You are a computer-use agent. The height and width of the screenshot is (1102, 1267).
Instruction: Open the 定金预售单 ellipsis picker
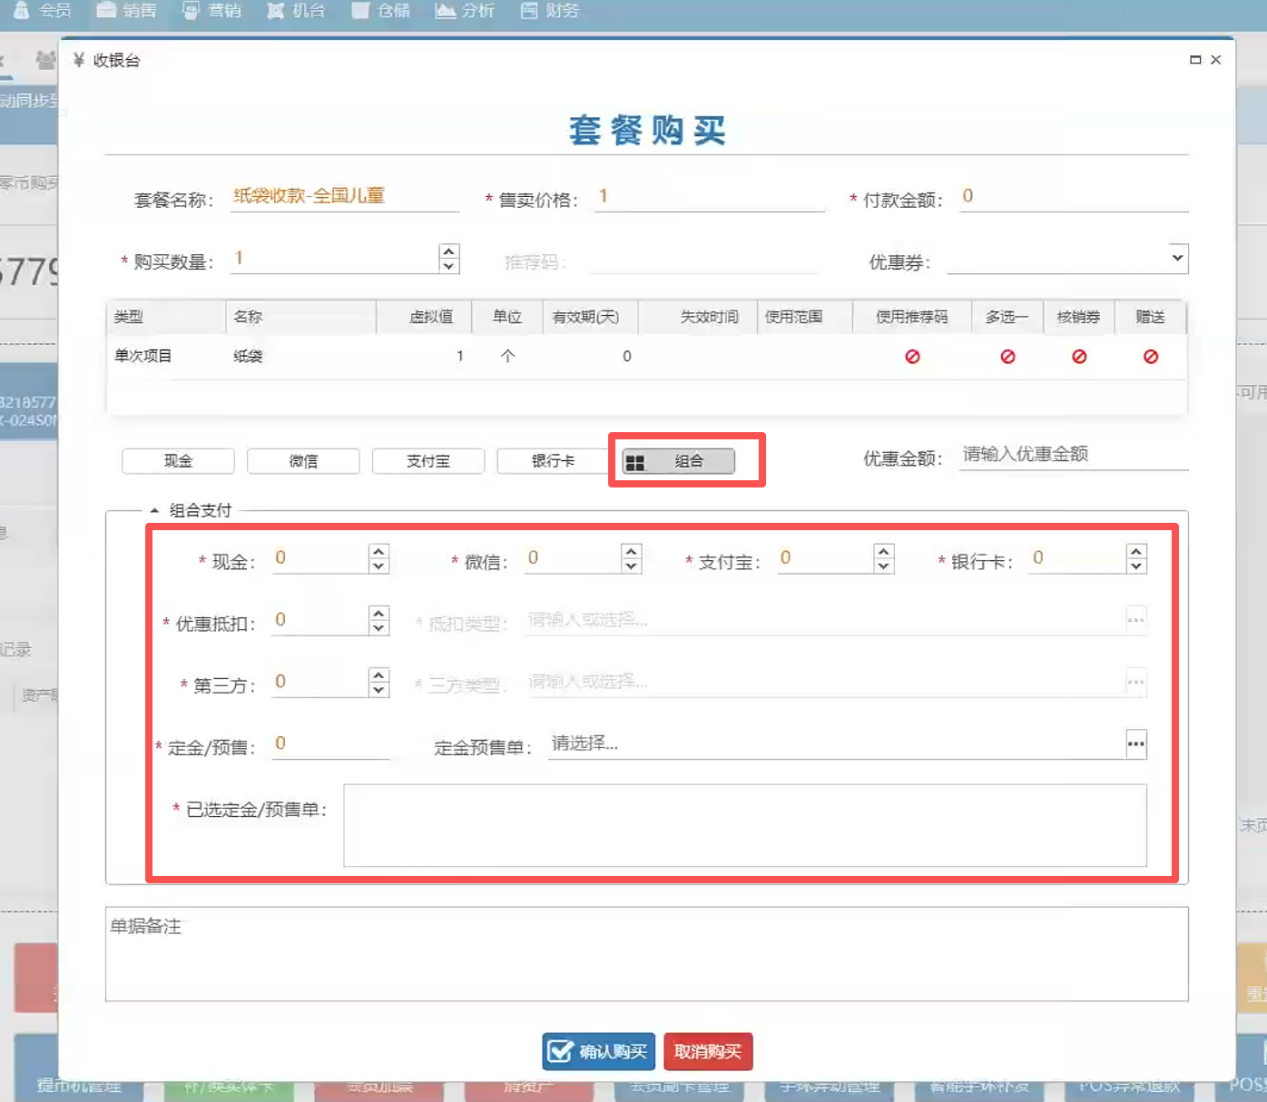pyautogui.click(x=1135, y=744)
